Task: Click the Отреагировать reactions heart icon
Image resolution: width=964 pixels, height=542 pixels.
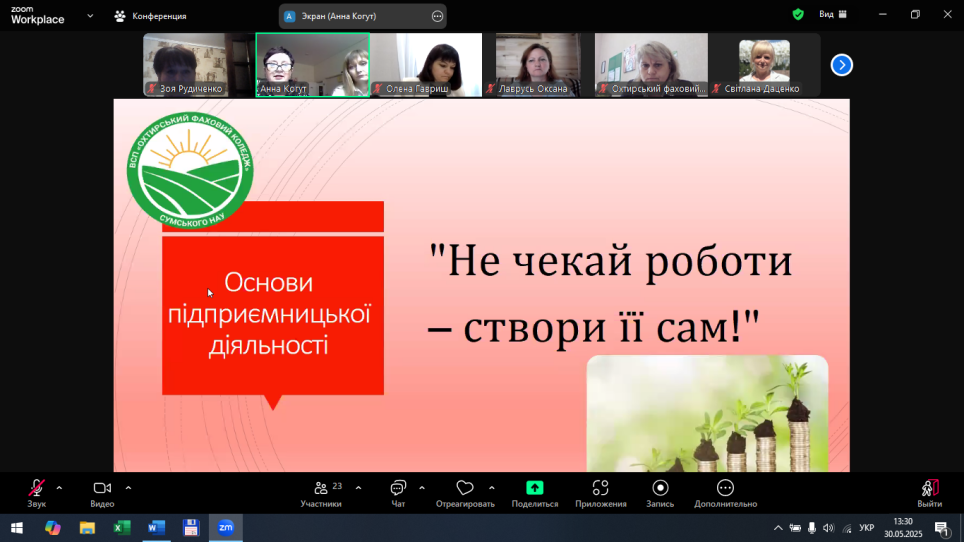Action: point(464,488)
